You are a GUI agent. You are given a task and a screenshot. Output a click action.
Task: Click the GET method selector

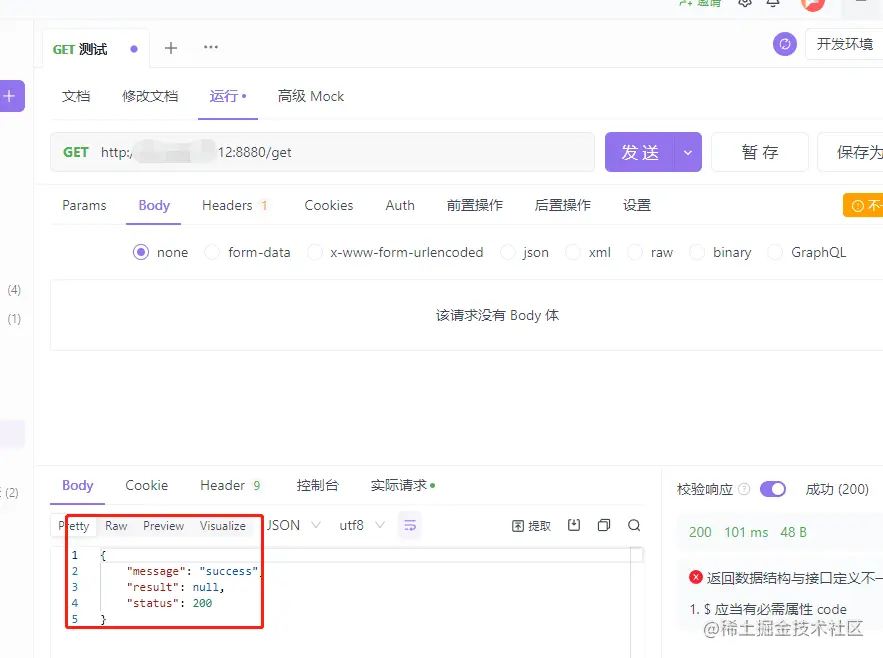point(75,152)
